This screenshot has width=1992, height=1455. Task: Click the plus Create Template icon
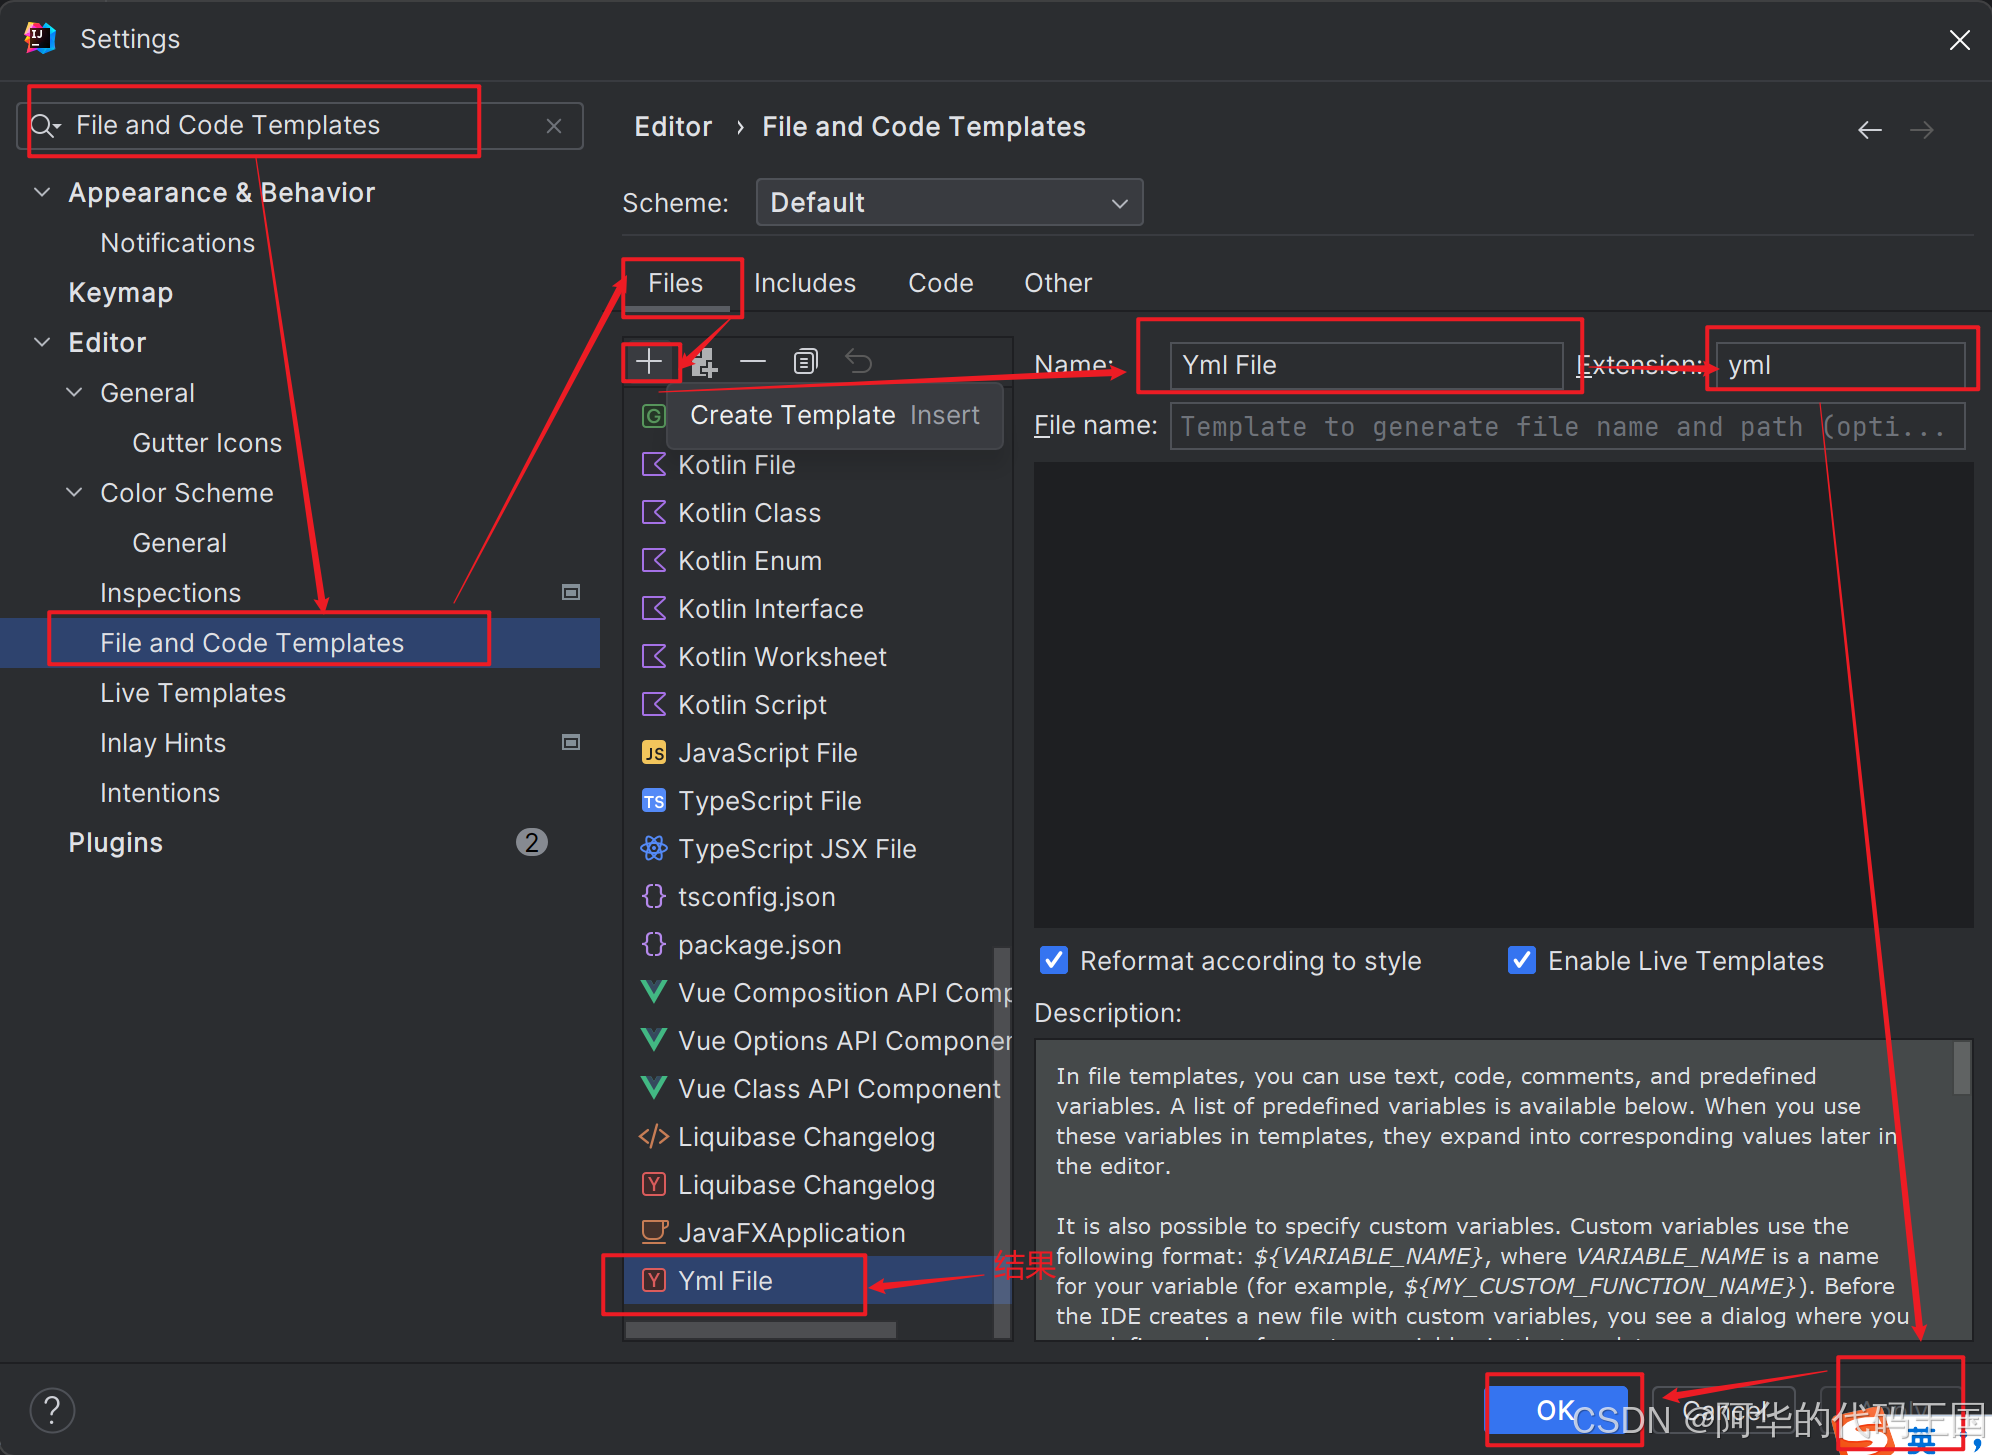pyautogui.click(x=649, y=361)
